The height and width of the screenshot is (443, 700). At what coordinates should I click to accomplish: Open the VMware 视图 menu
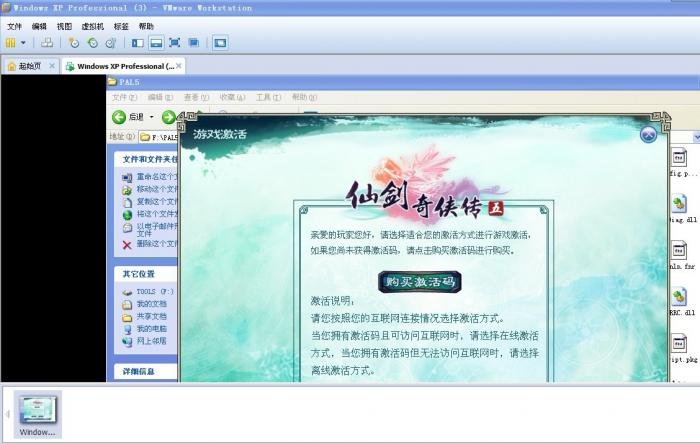(64, 26)
